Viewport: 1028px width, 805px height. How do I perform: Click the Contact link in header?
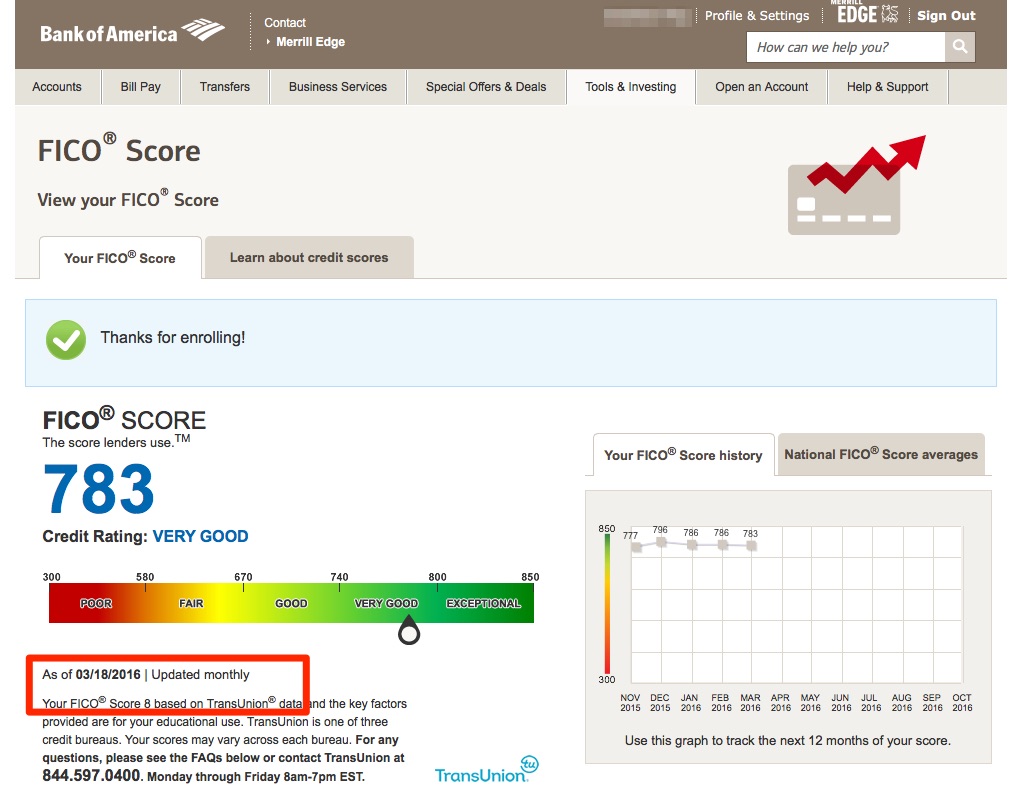tap(285, 22)
